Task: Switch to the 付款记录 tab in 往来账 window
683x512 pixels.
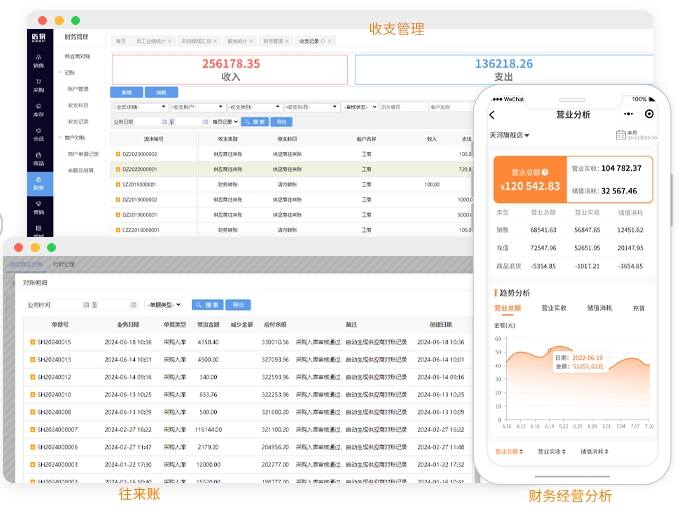Action: [x=64, y=264]
